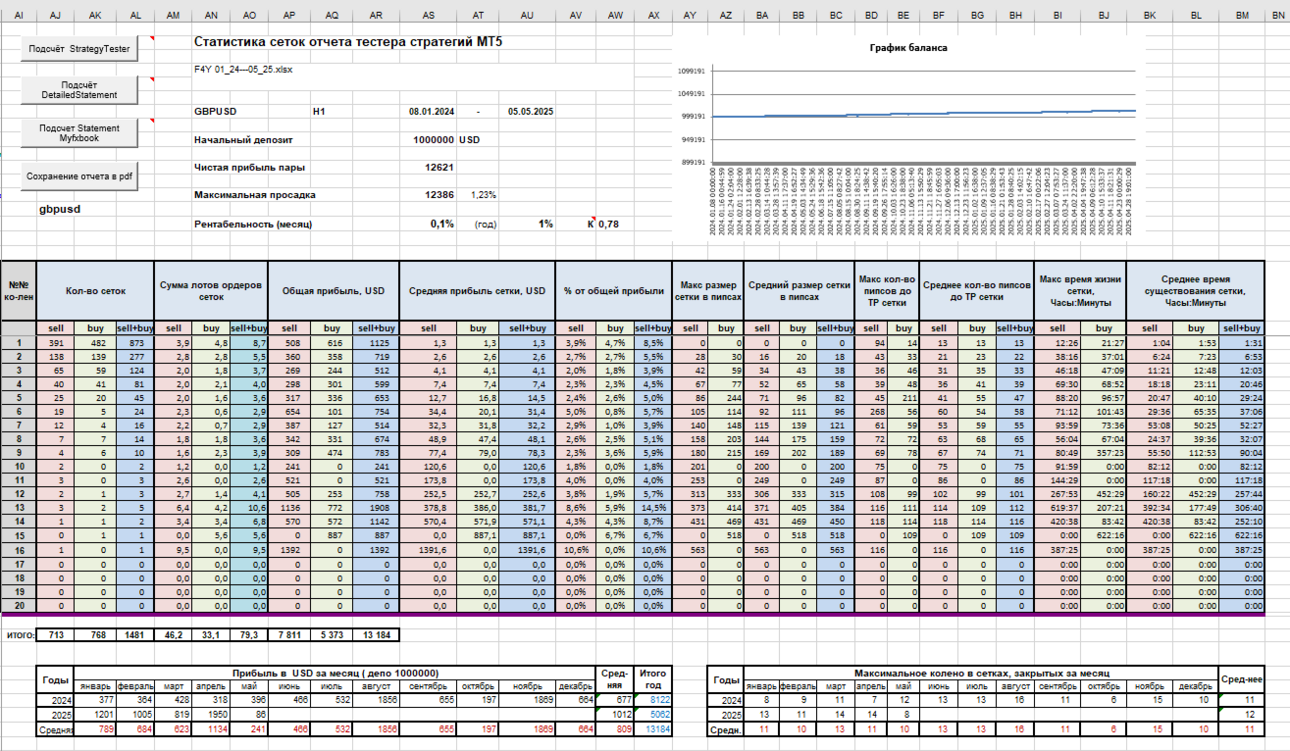Click the lowercase "gbpusd" cell
The width and height of the screenshot is (1290, 751).
coord(60,209)
